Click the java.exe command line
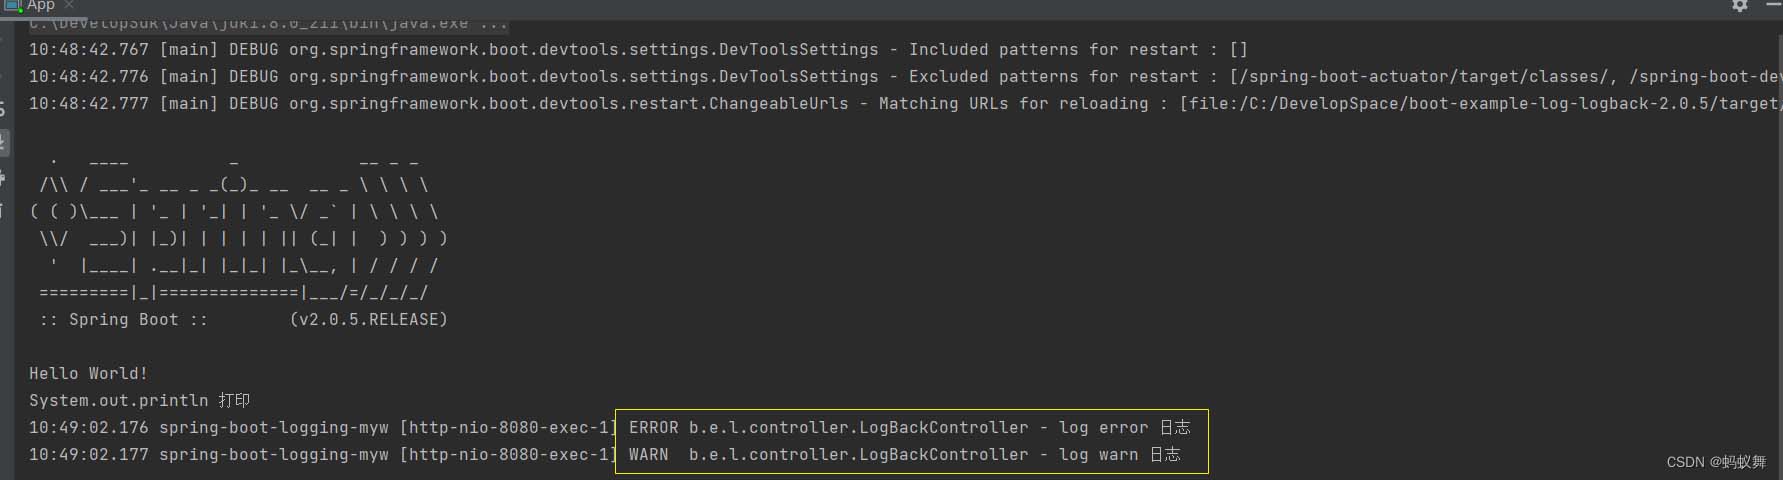The height and width of the screenshot is (480, 1783). click(x=268, y=23)
